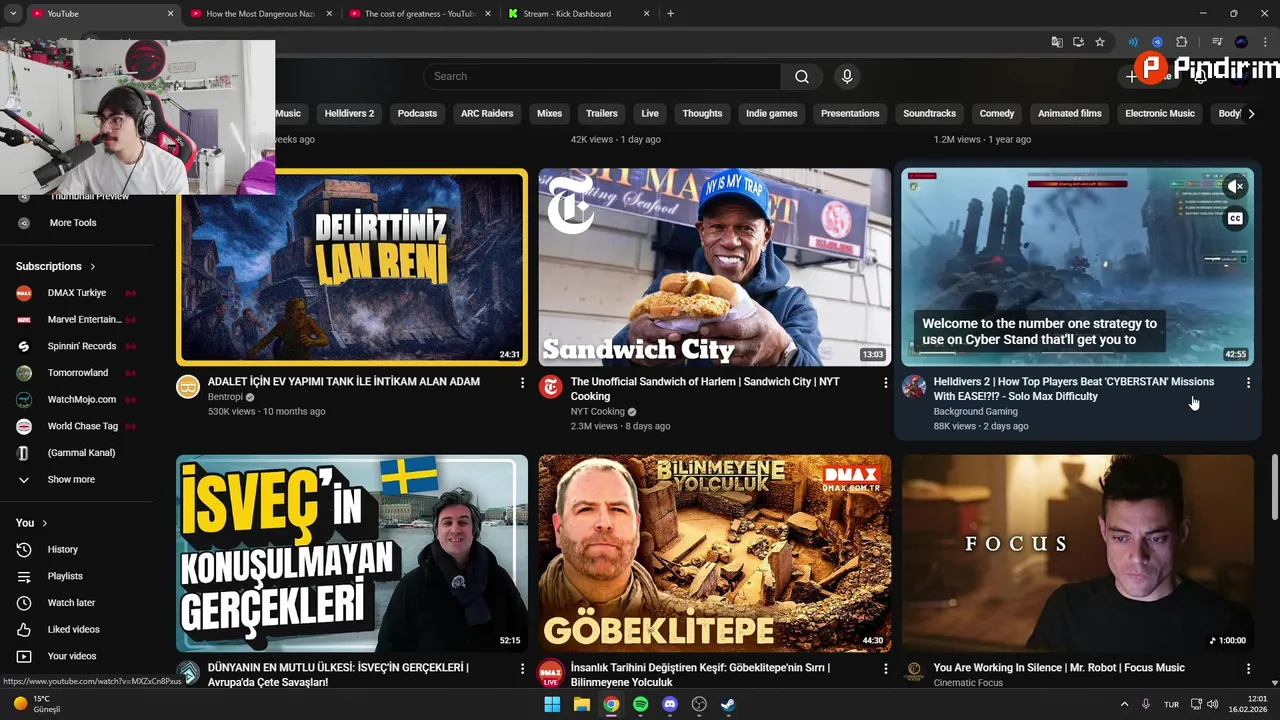
Task: Select the Trailers category chip
Action: pyautogui.click(x=602, y=113)
